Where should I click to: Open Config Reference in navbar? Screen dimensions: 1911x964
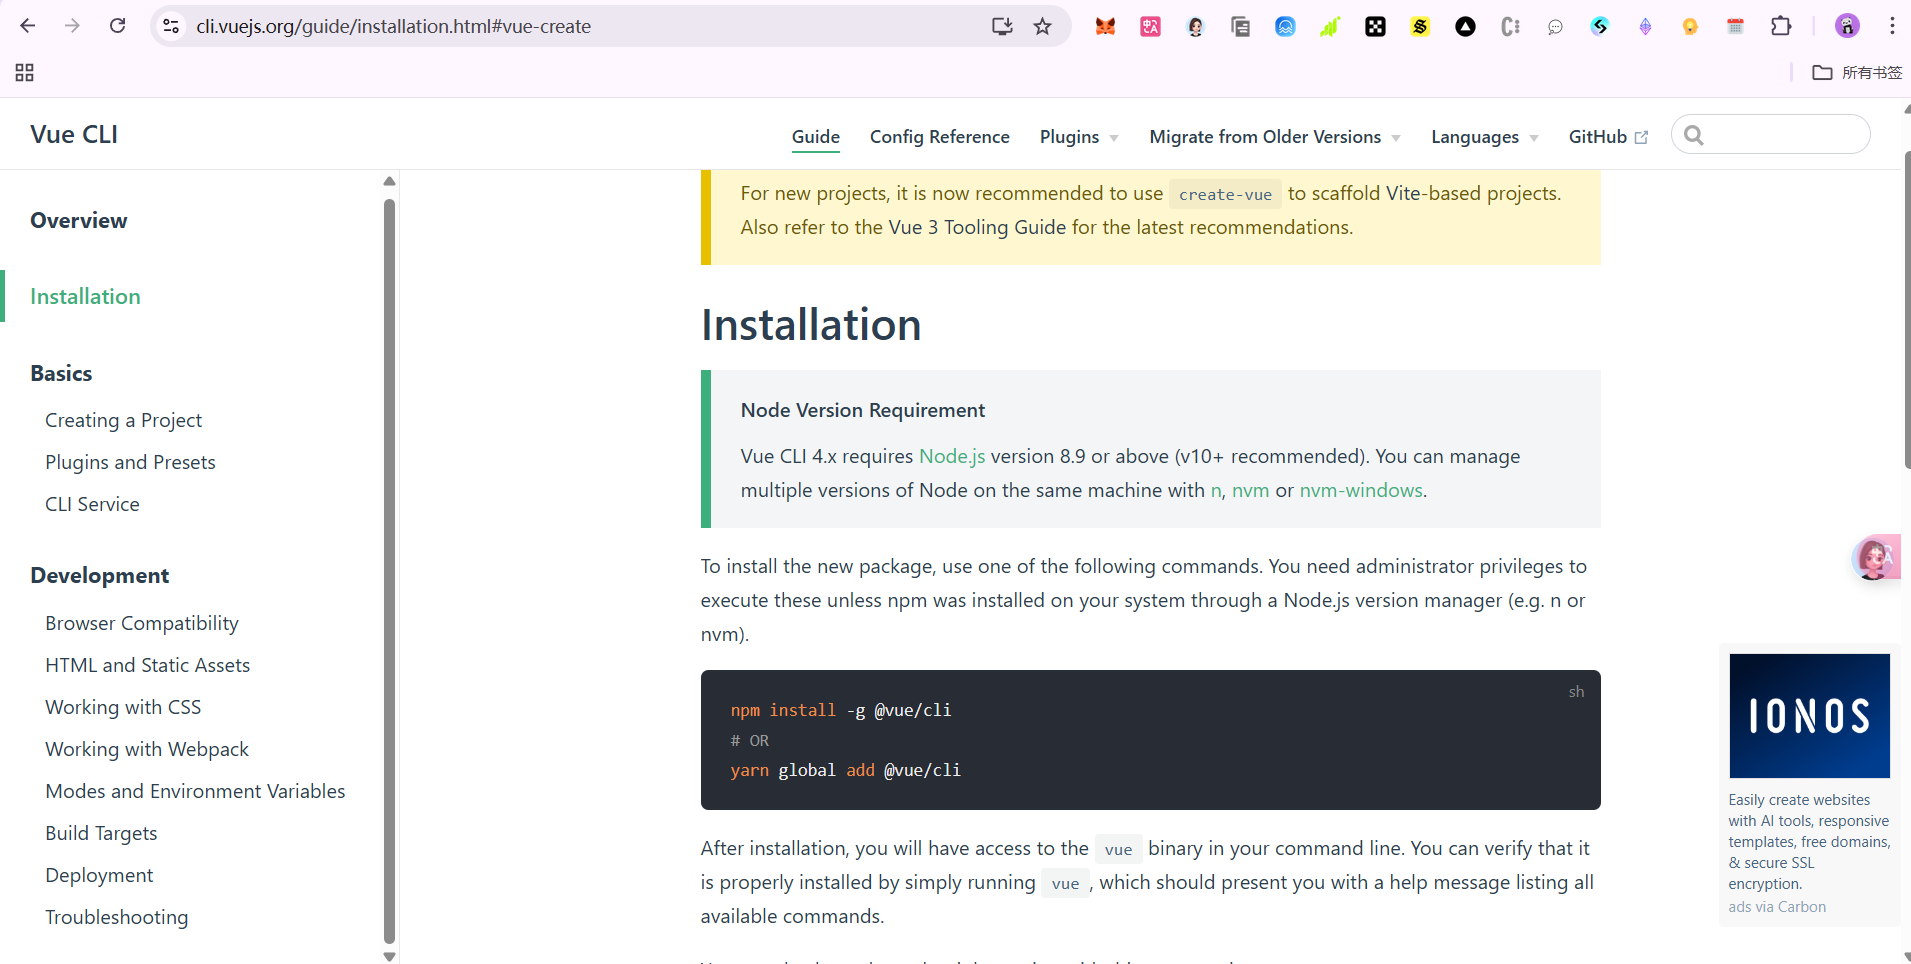(x=940, y=137)
